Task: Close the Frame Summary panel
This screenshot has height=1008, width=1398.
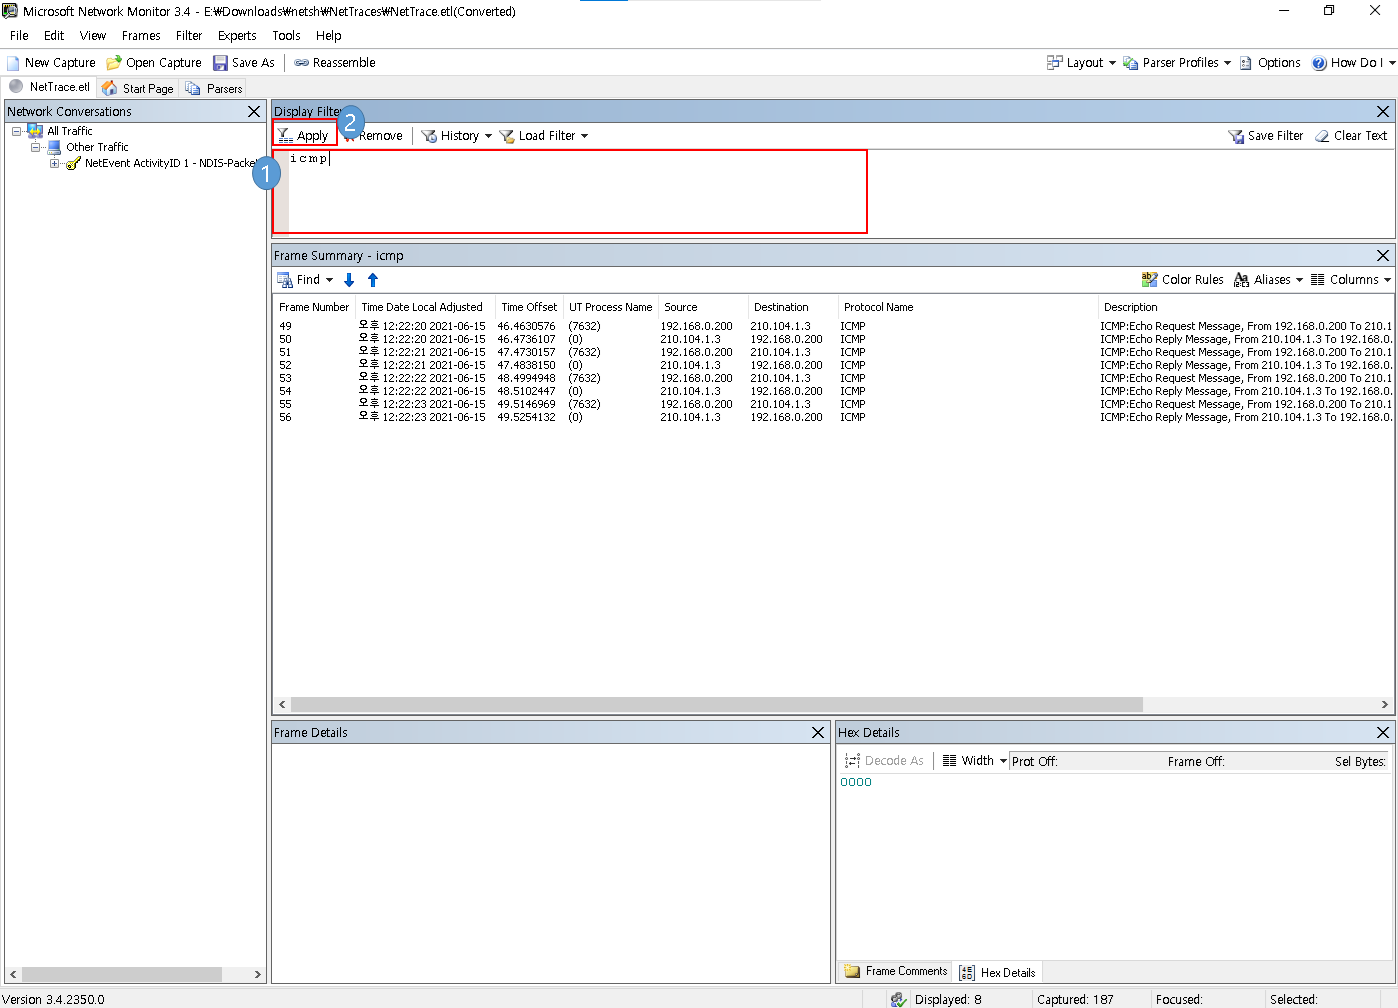Action: coord(1383,256)
